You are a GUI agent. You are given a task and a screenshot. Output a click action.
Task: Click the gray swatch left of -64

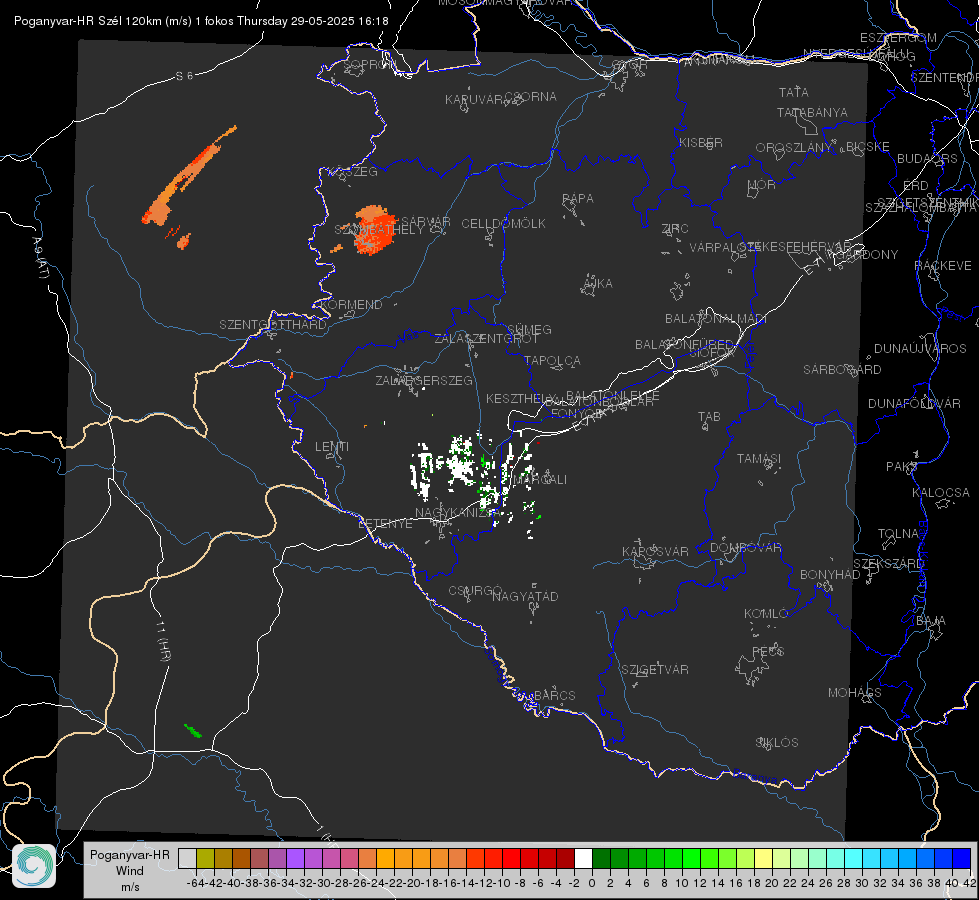(x=187, y=858)
